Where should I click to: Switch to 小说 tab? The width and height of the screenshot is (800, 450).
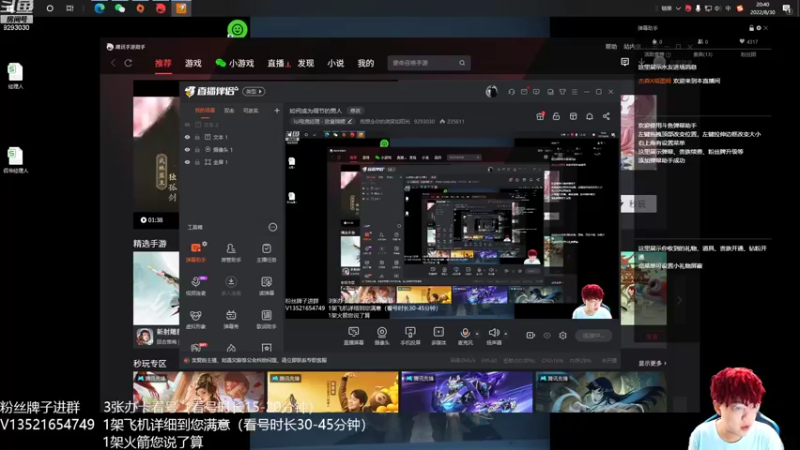(x=335, y=63)
